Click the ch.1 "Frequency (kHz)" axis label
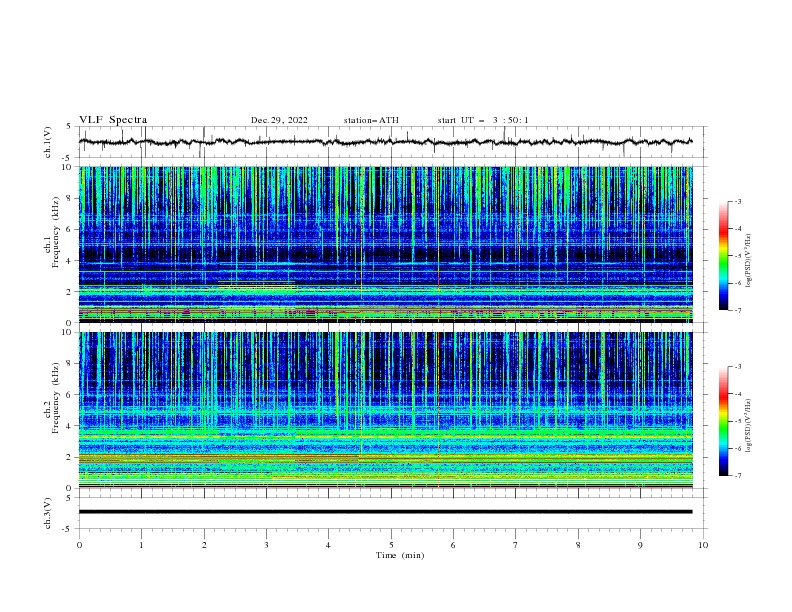The image size is (792, 612). point(56,232)
